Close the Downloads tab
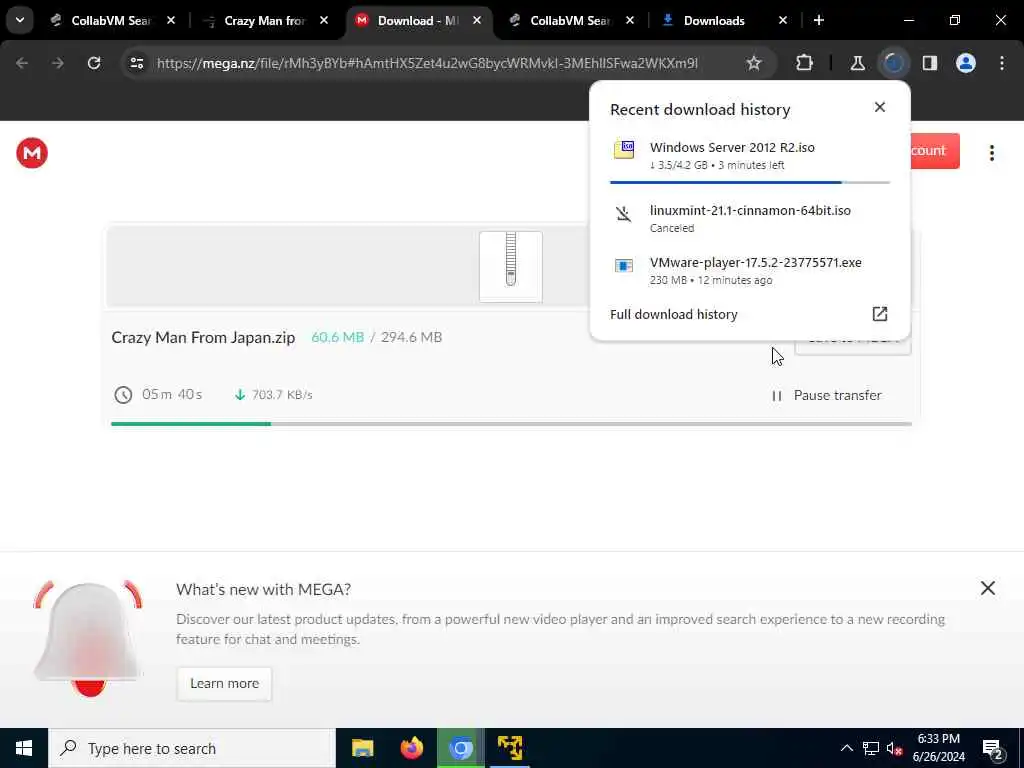 (783, 20)
